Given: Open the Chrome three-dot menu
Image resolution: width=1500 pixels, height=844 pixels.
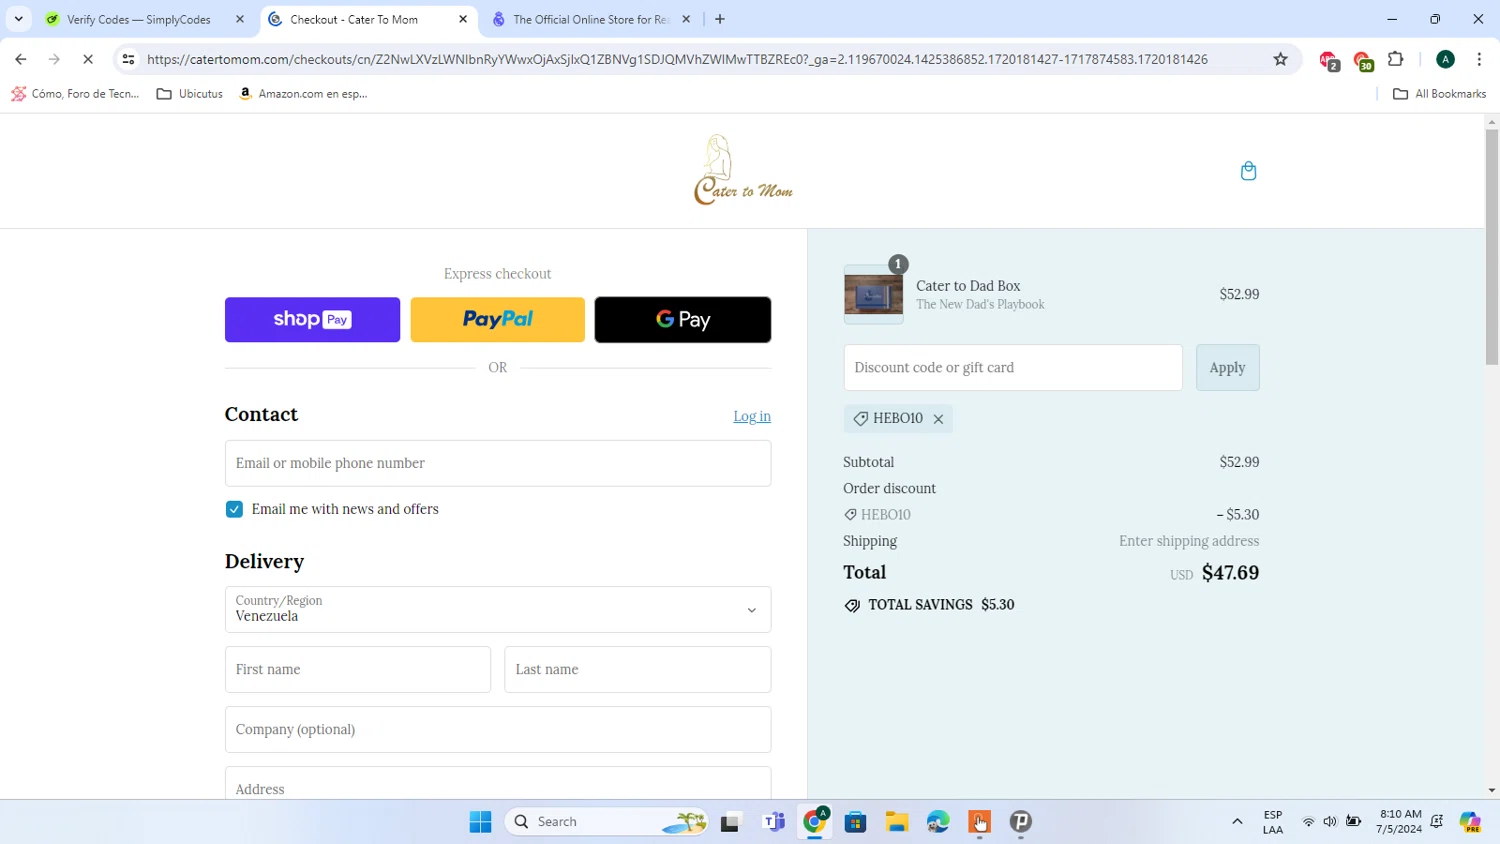Looking at the screenshot, I should tap(1479, 59).
